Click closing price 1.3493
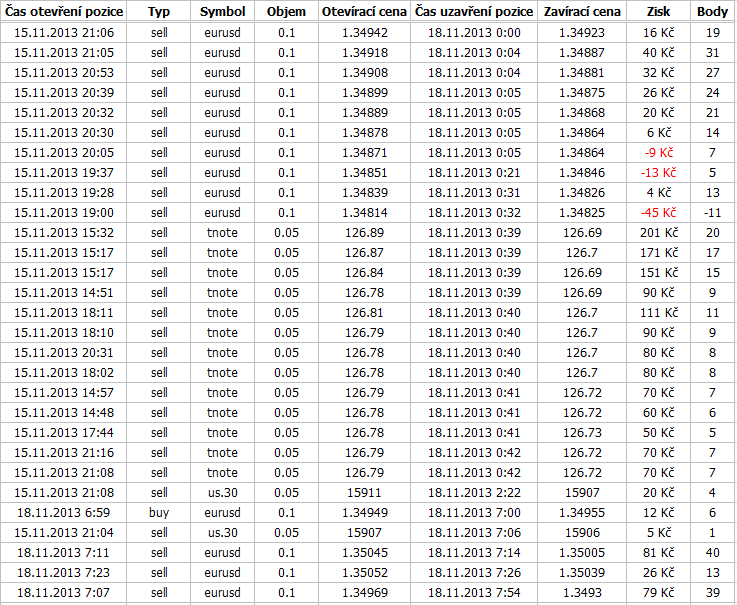This screenshot has width=737, height=605. click(582, 592)
